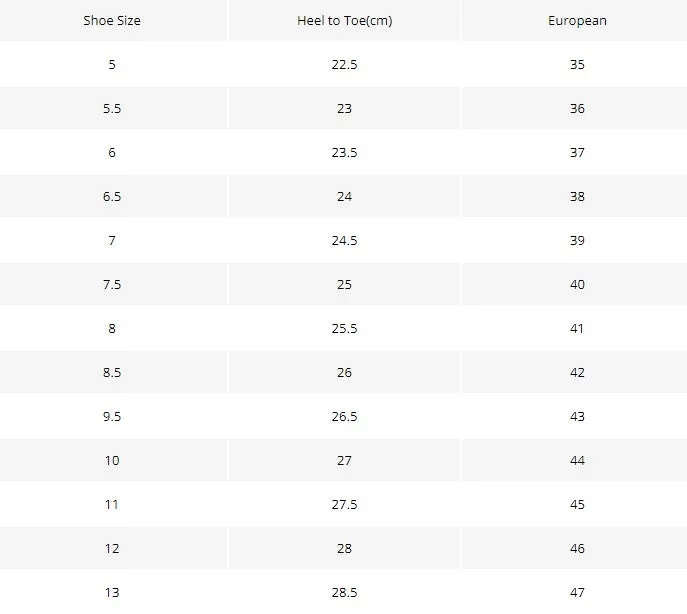Click European size 47

coord(577,593)
